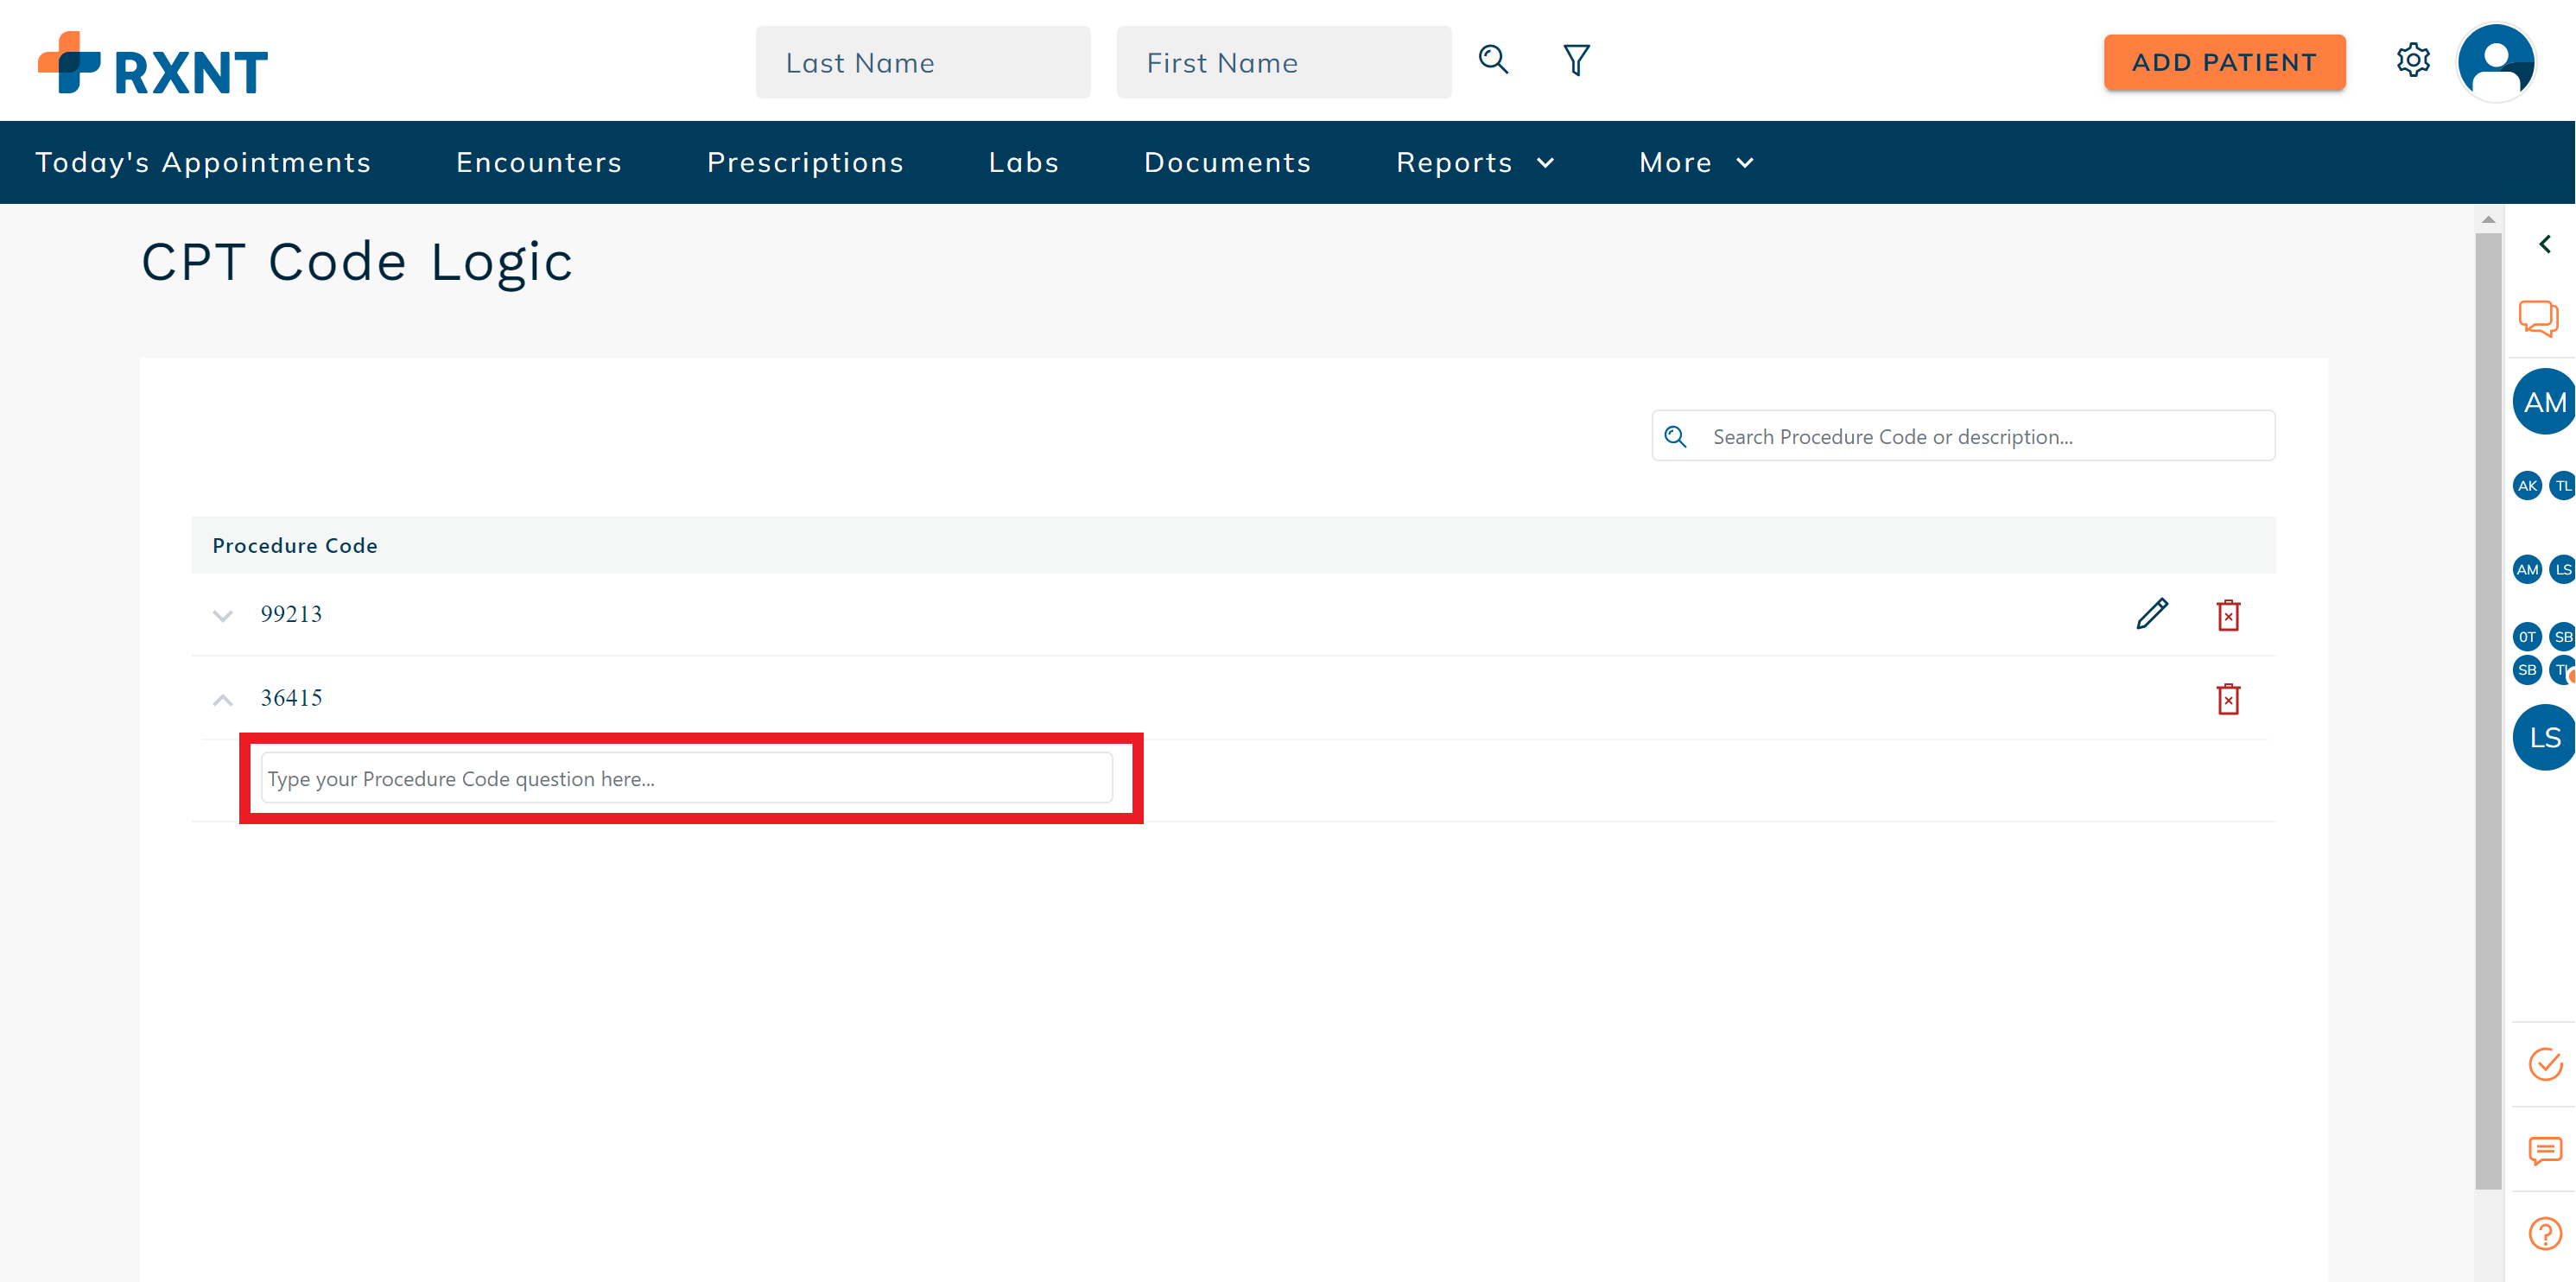The width and height of the screenshot is (2576, 1282).
Task: Collapse the right sidebar with arrow
Action: tap(2545, 244)
